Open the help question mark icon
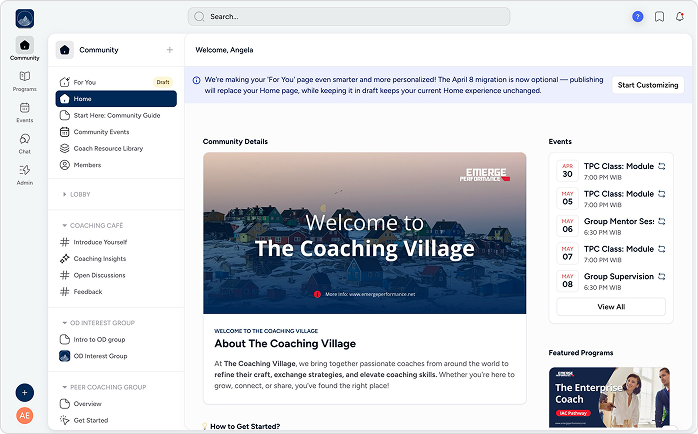Image resolution: width=698 pixels, height=434 pixels. click(637, 16)
